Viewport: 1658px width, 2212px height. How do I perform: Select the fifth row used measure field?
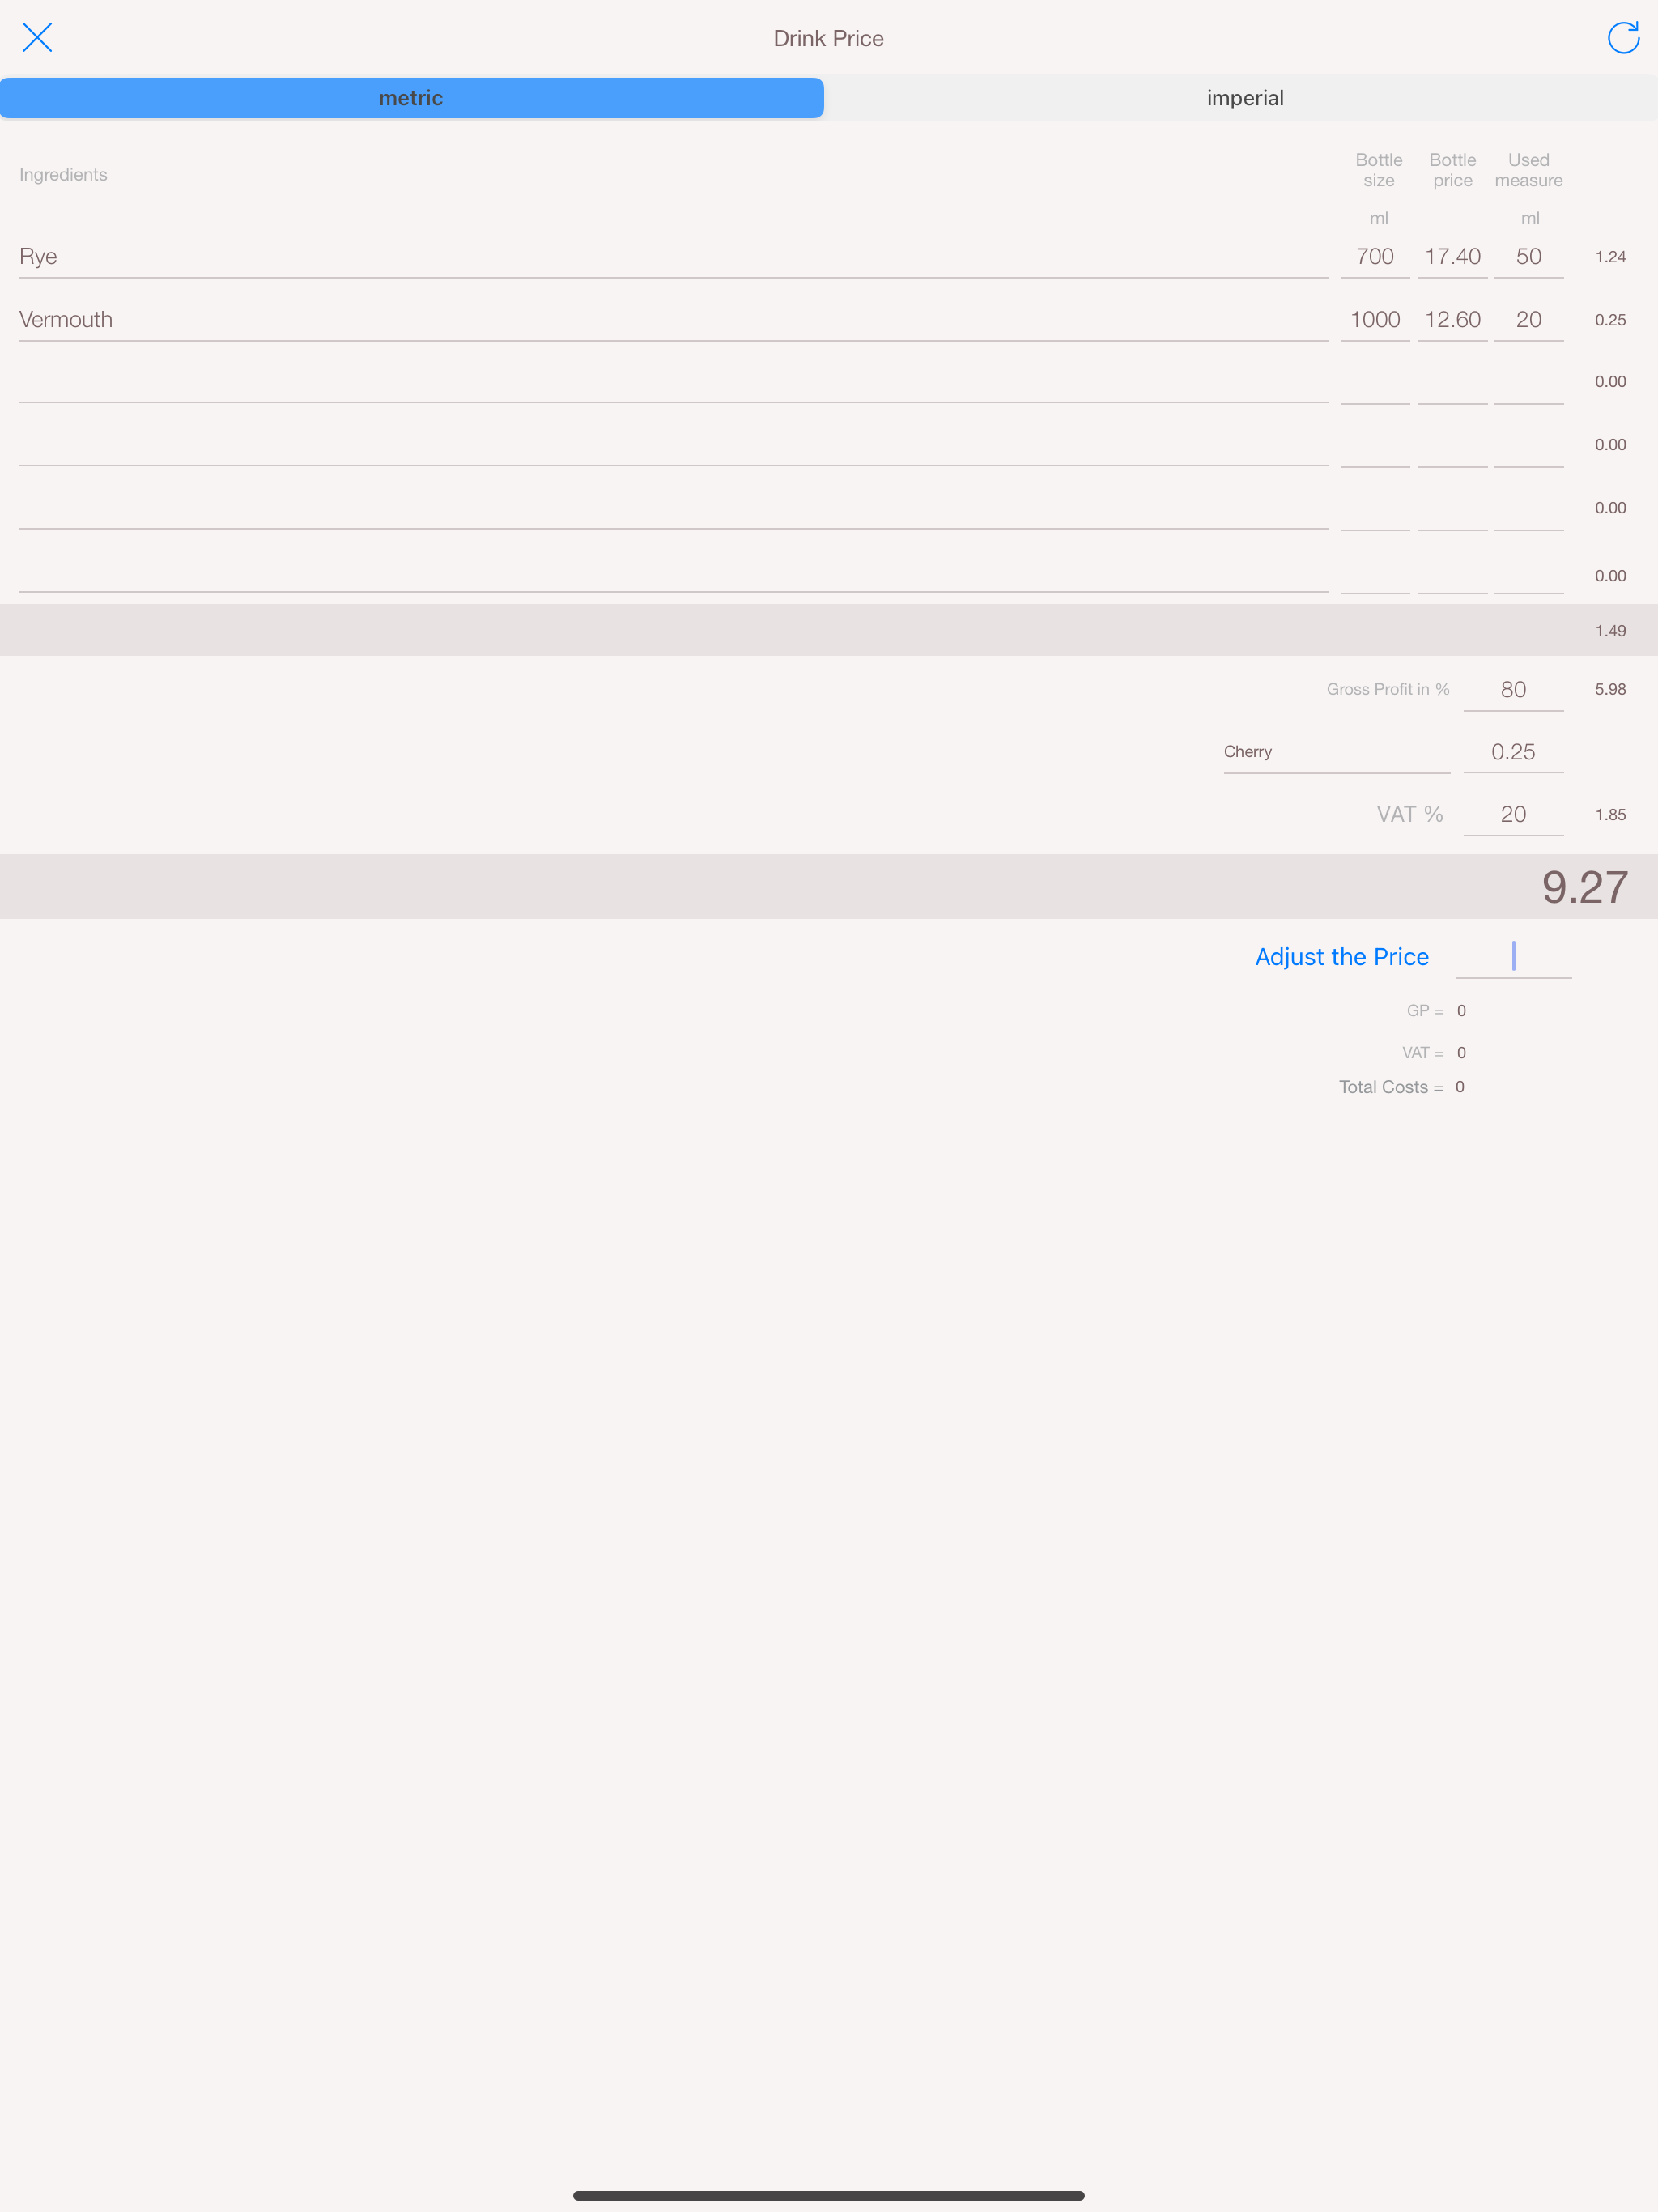coord(1528,509)
